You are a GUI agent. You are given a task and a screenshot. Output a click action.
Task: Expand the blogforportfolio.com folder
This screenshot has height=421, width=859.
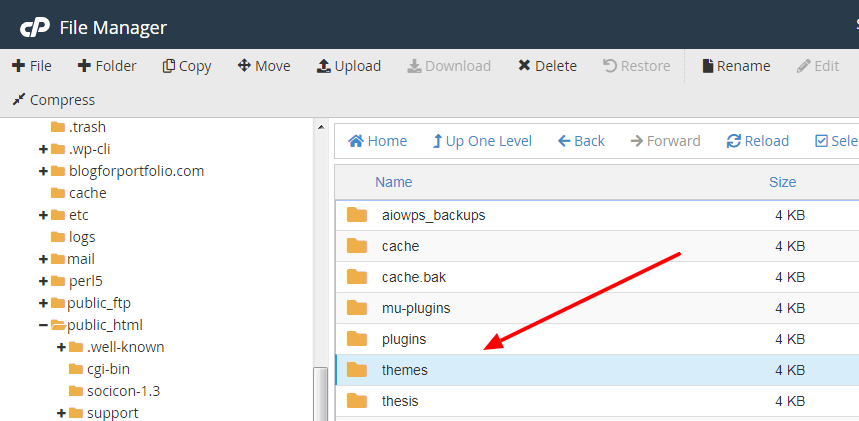(x=43, y=171)
